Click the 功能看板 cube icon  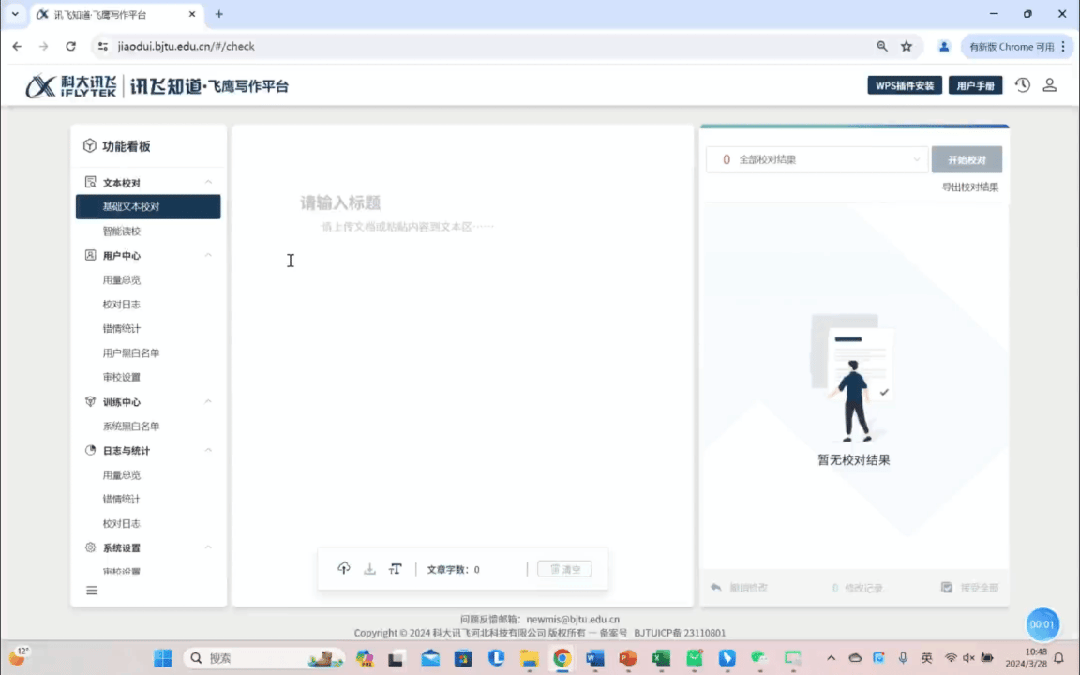point(90,146)
